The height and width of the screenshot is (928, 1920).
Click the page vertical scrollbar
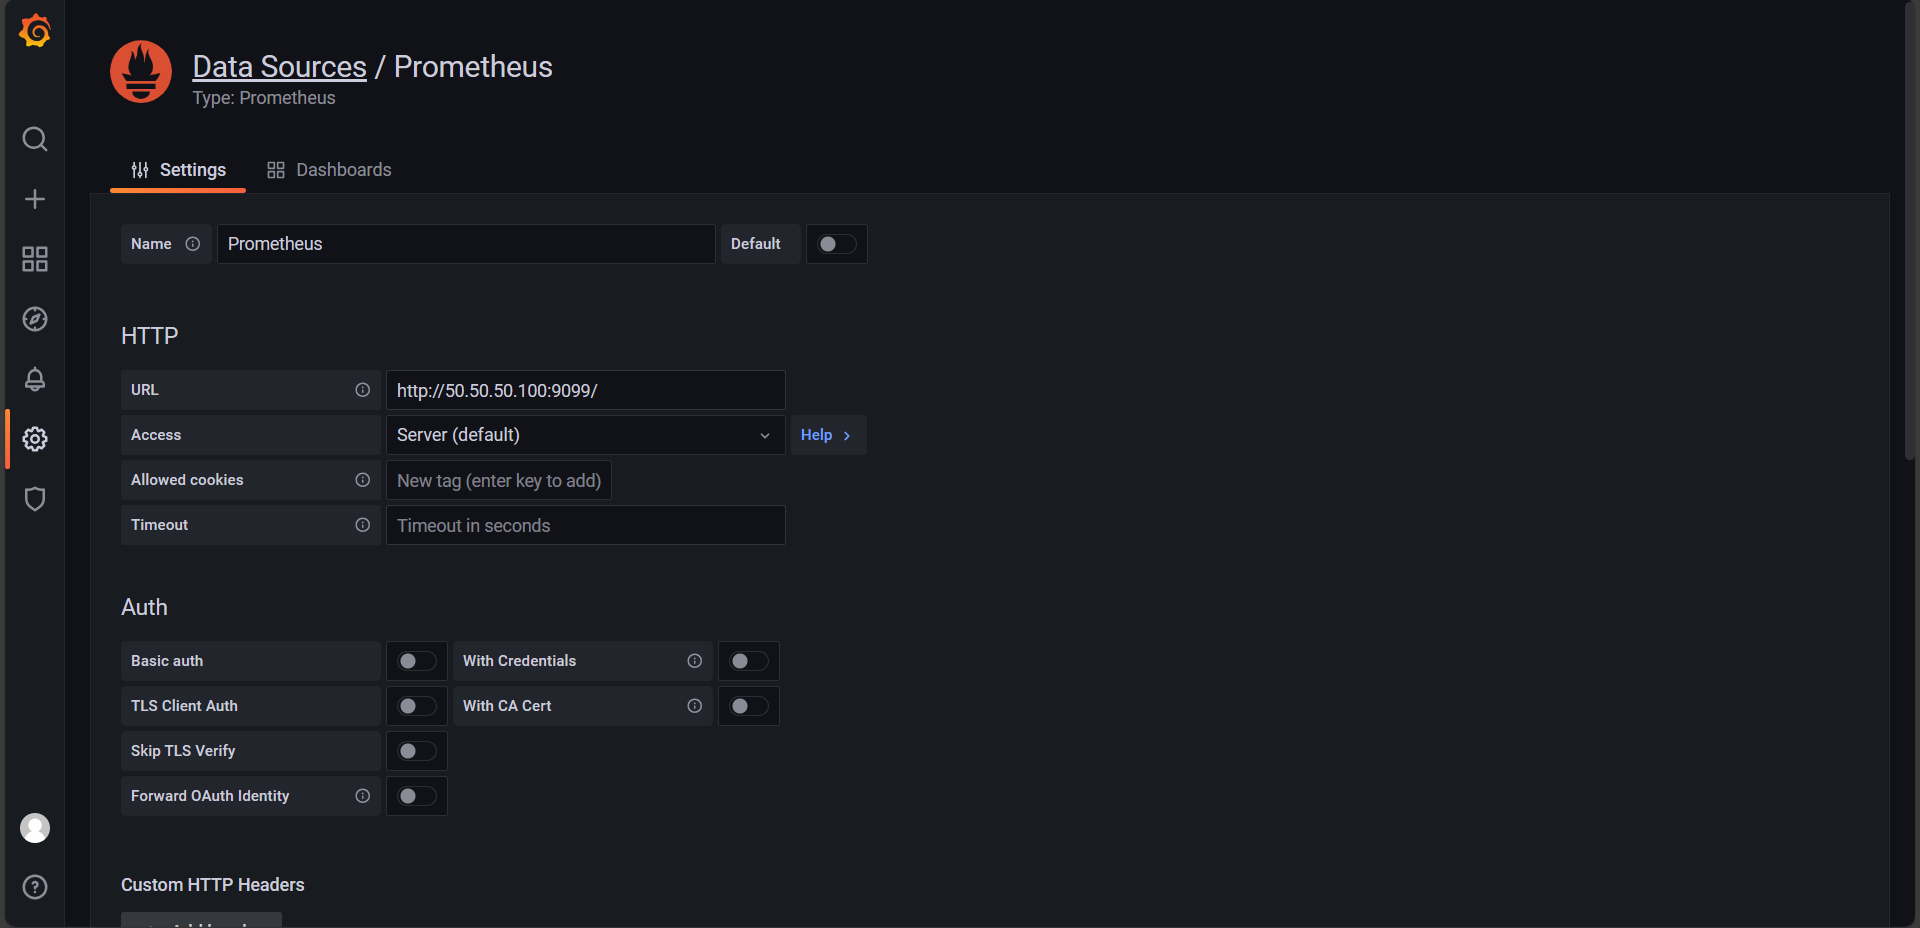[x=1912, y=230]
